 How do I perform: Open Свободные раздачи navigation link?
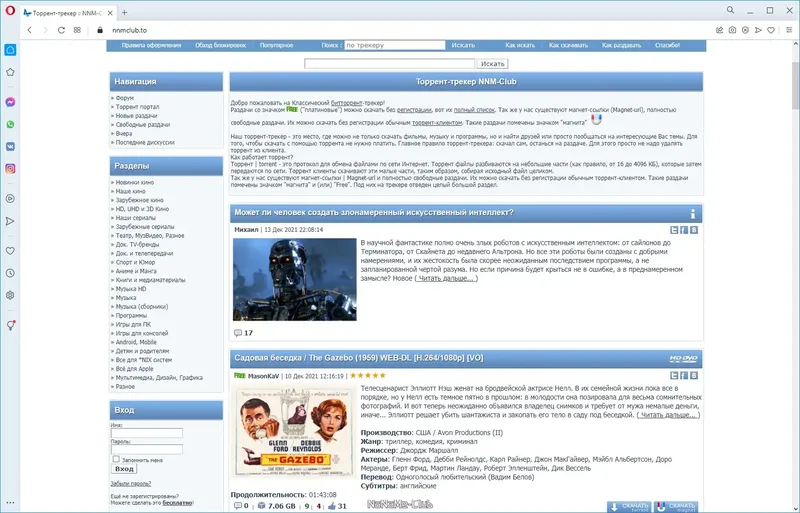pyautogui.click(x=143, y=125)
